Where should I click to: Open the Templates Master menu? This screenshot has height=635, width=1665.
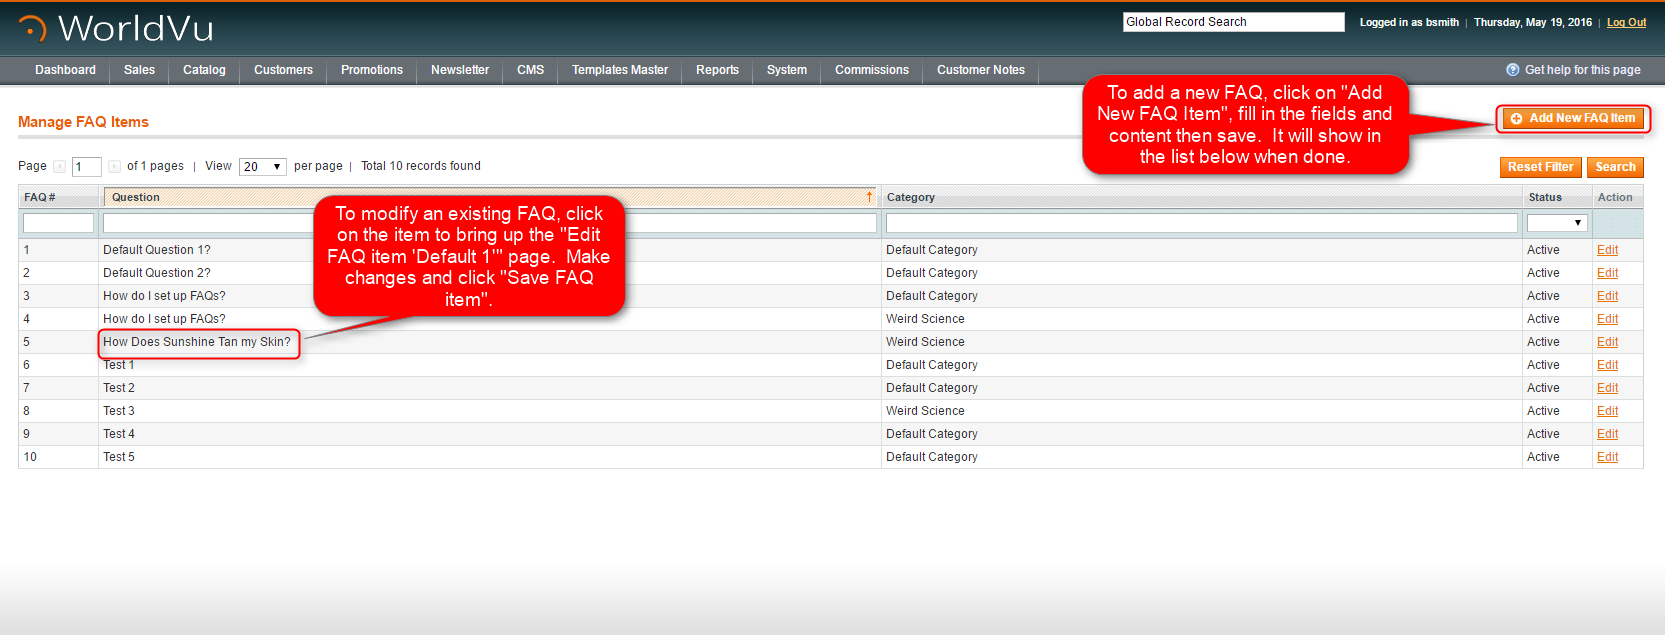(619, 70)
